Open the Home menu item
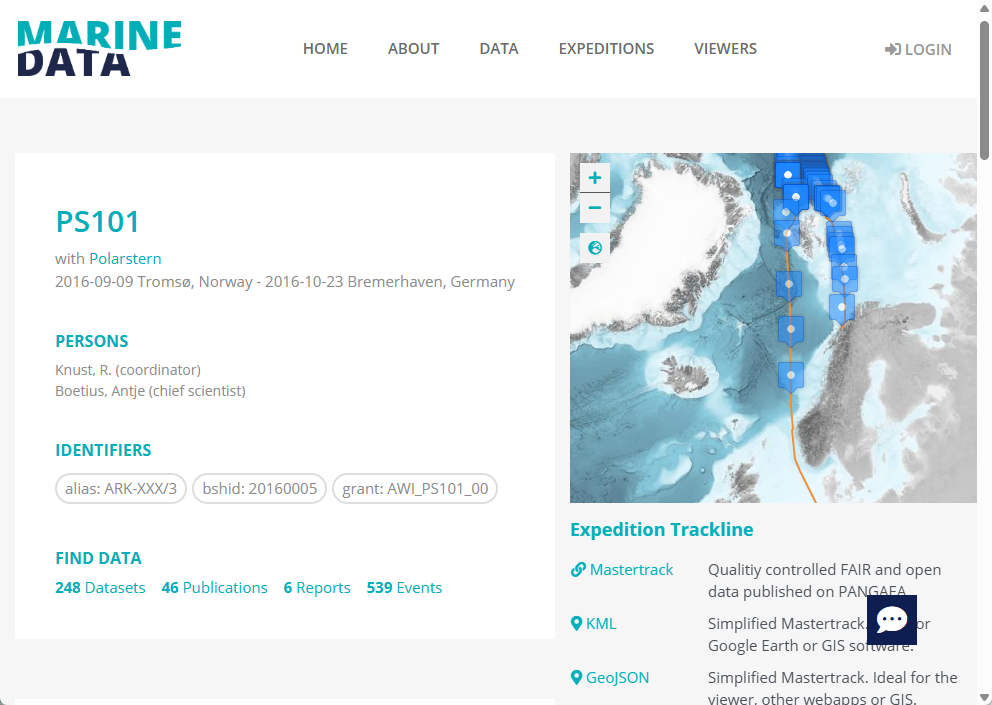The width and height of the screenshot is (992, 705). [325, 49]
